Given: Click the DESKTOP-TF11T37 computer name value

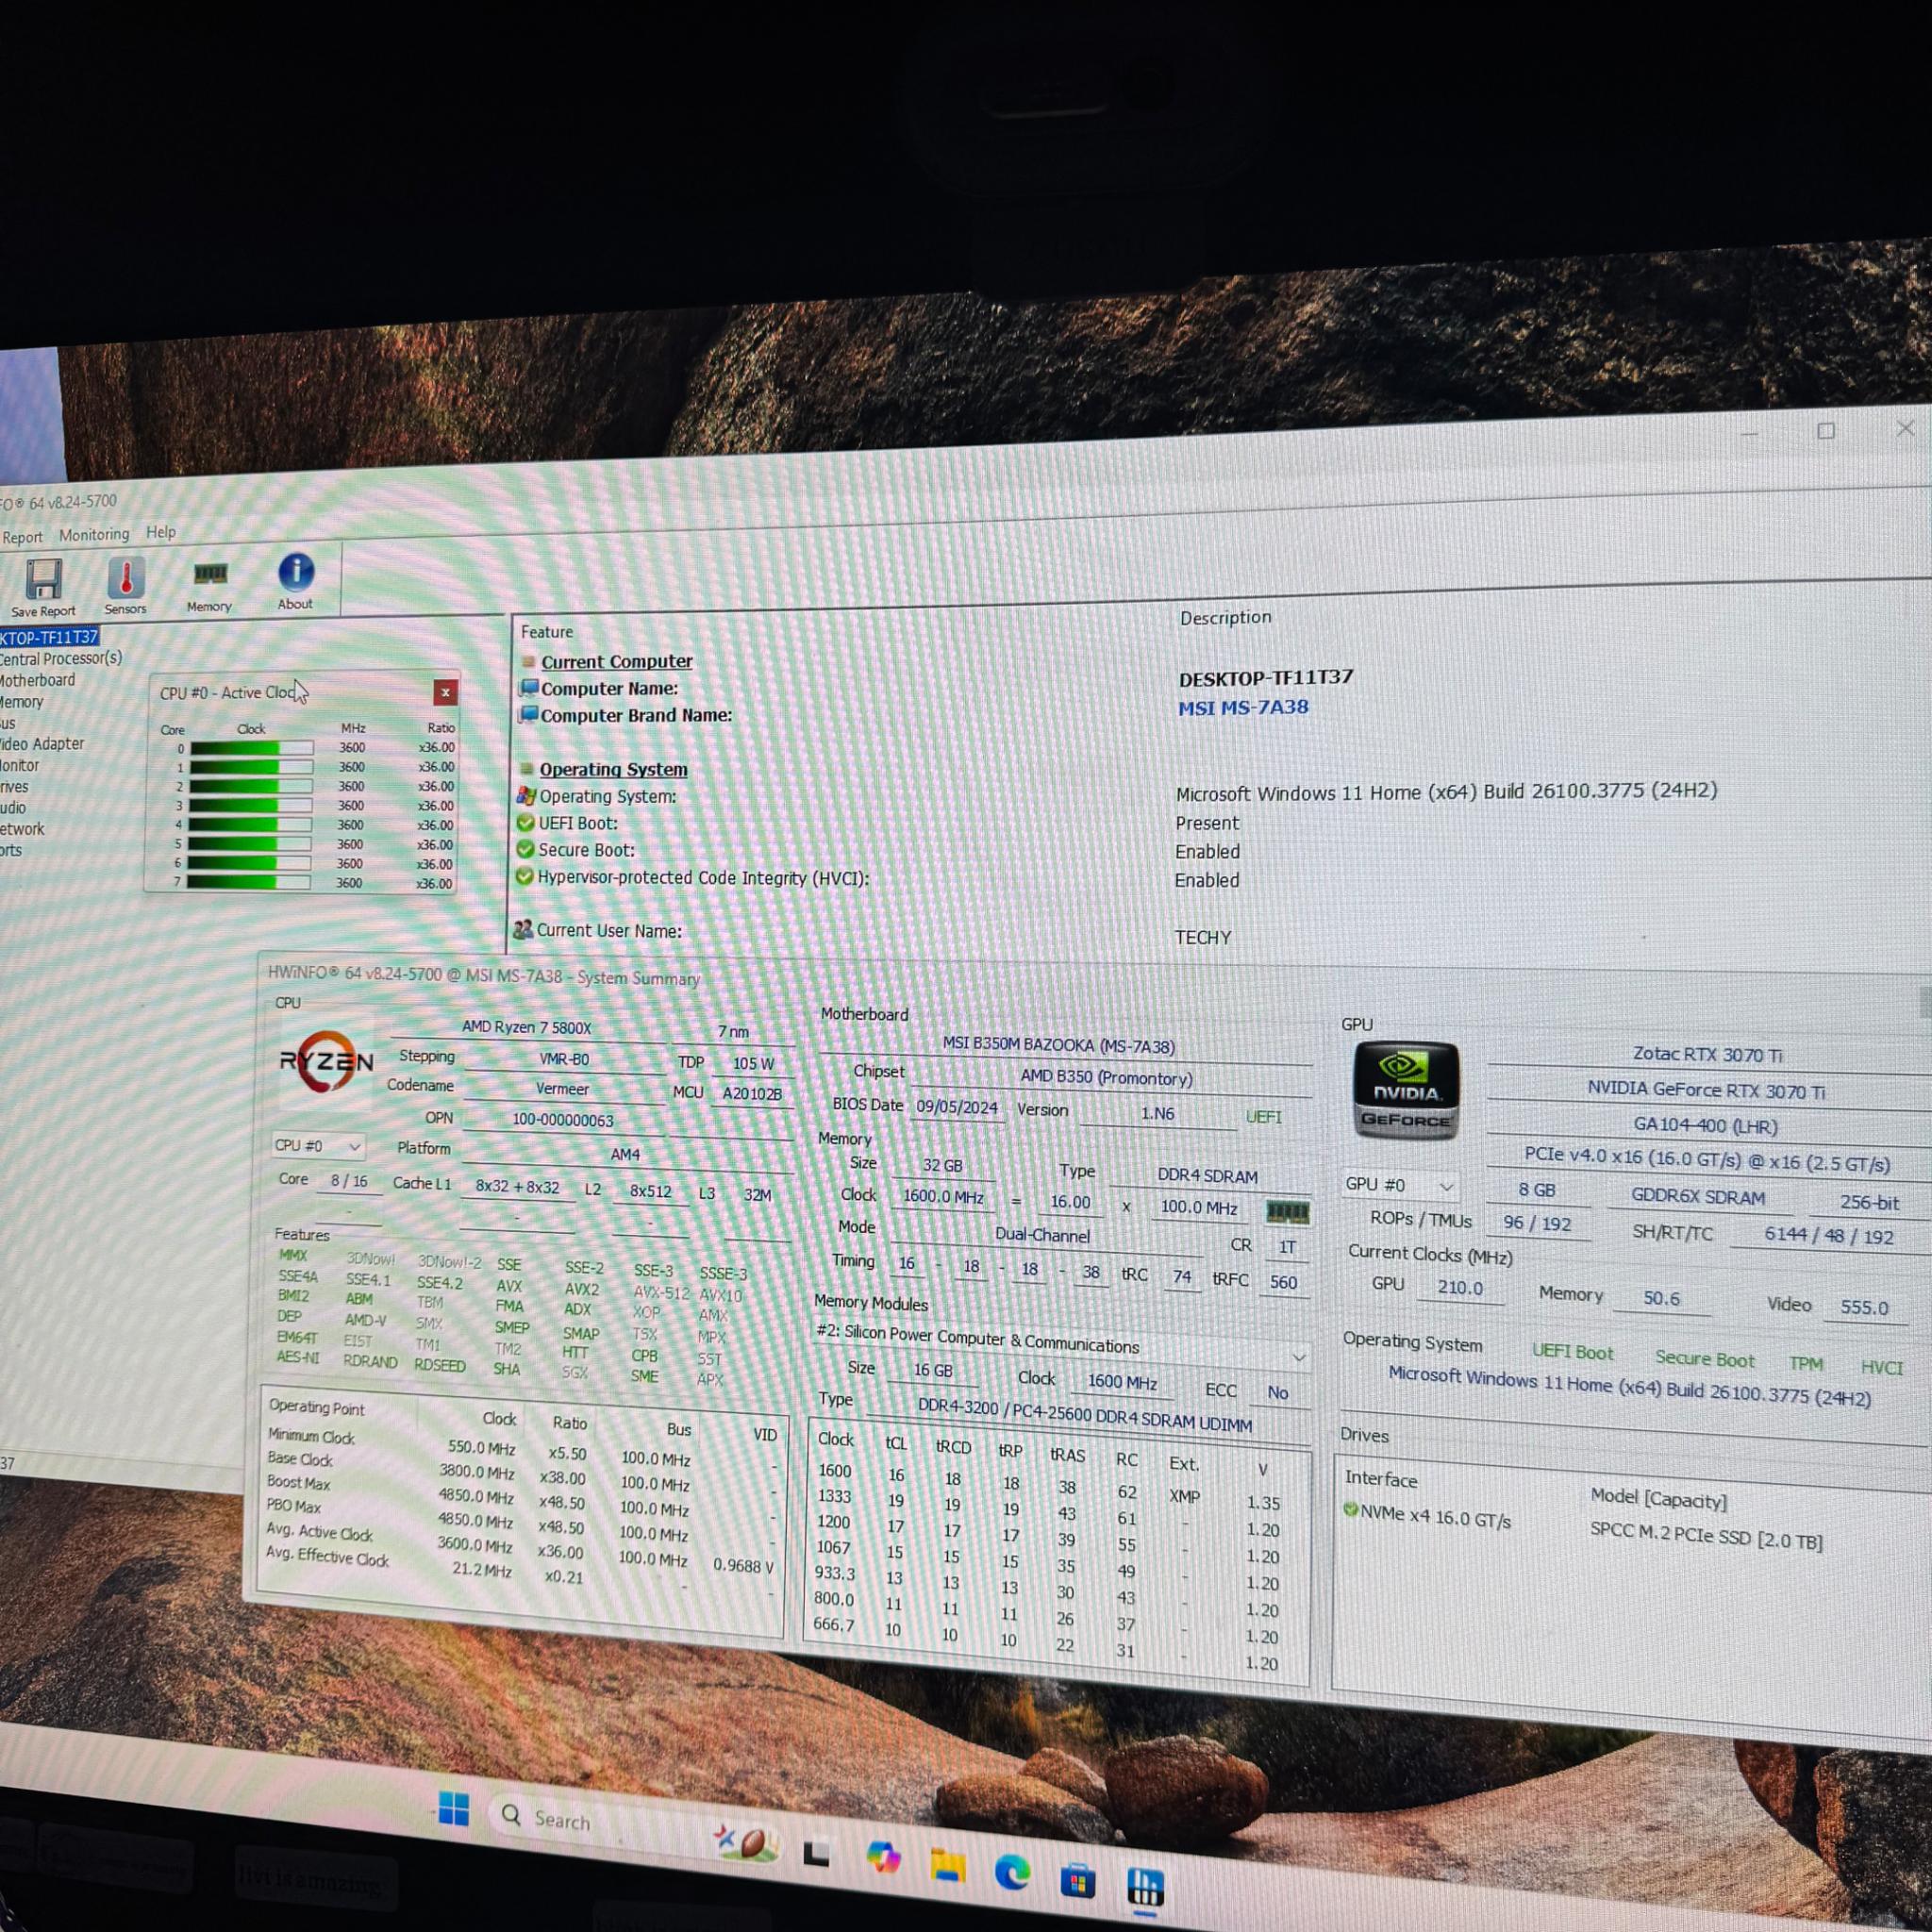Looking at the screenshot, I should pos(1266,678).
